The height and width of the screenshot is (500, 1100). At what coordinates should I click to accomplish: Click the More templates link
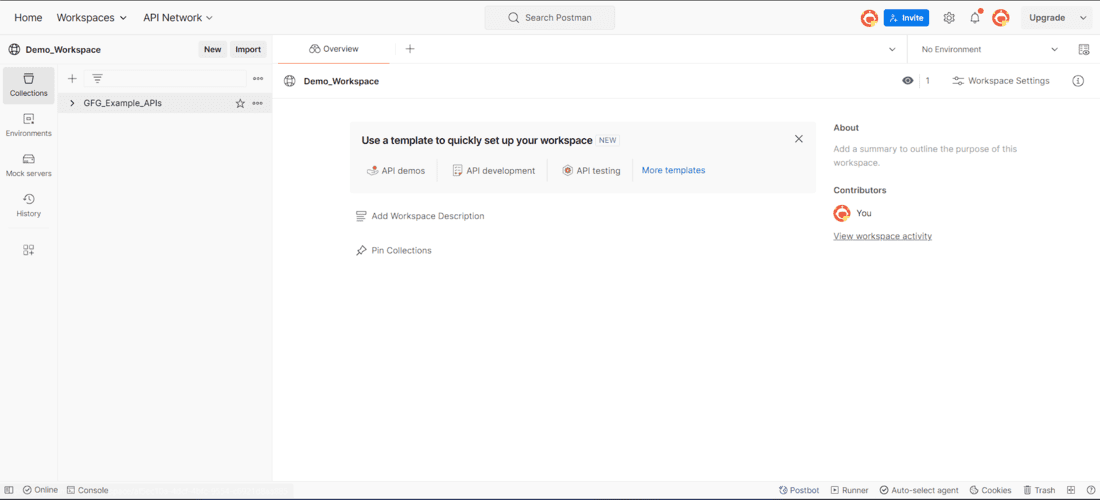click(x=673, y=170)
